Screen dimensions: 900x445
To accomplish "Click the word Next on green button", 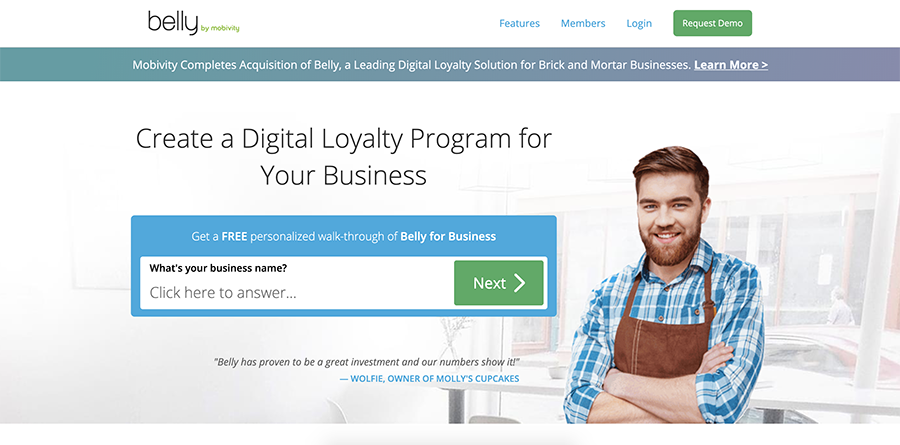I will tap(490, 283).
